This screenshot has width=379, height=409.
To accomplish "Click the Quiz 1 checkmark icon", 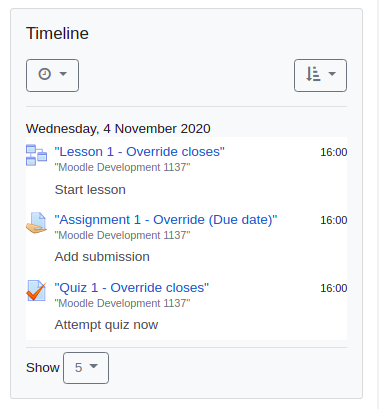I will (36, 291).
